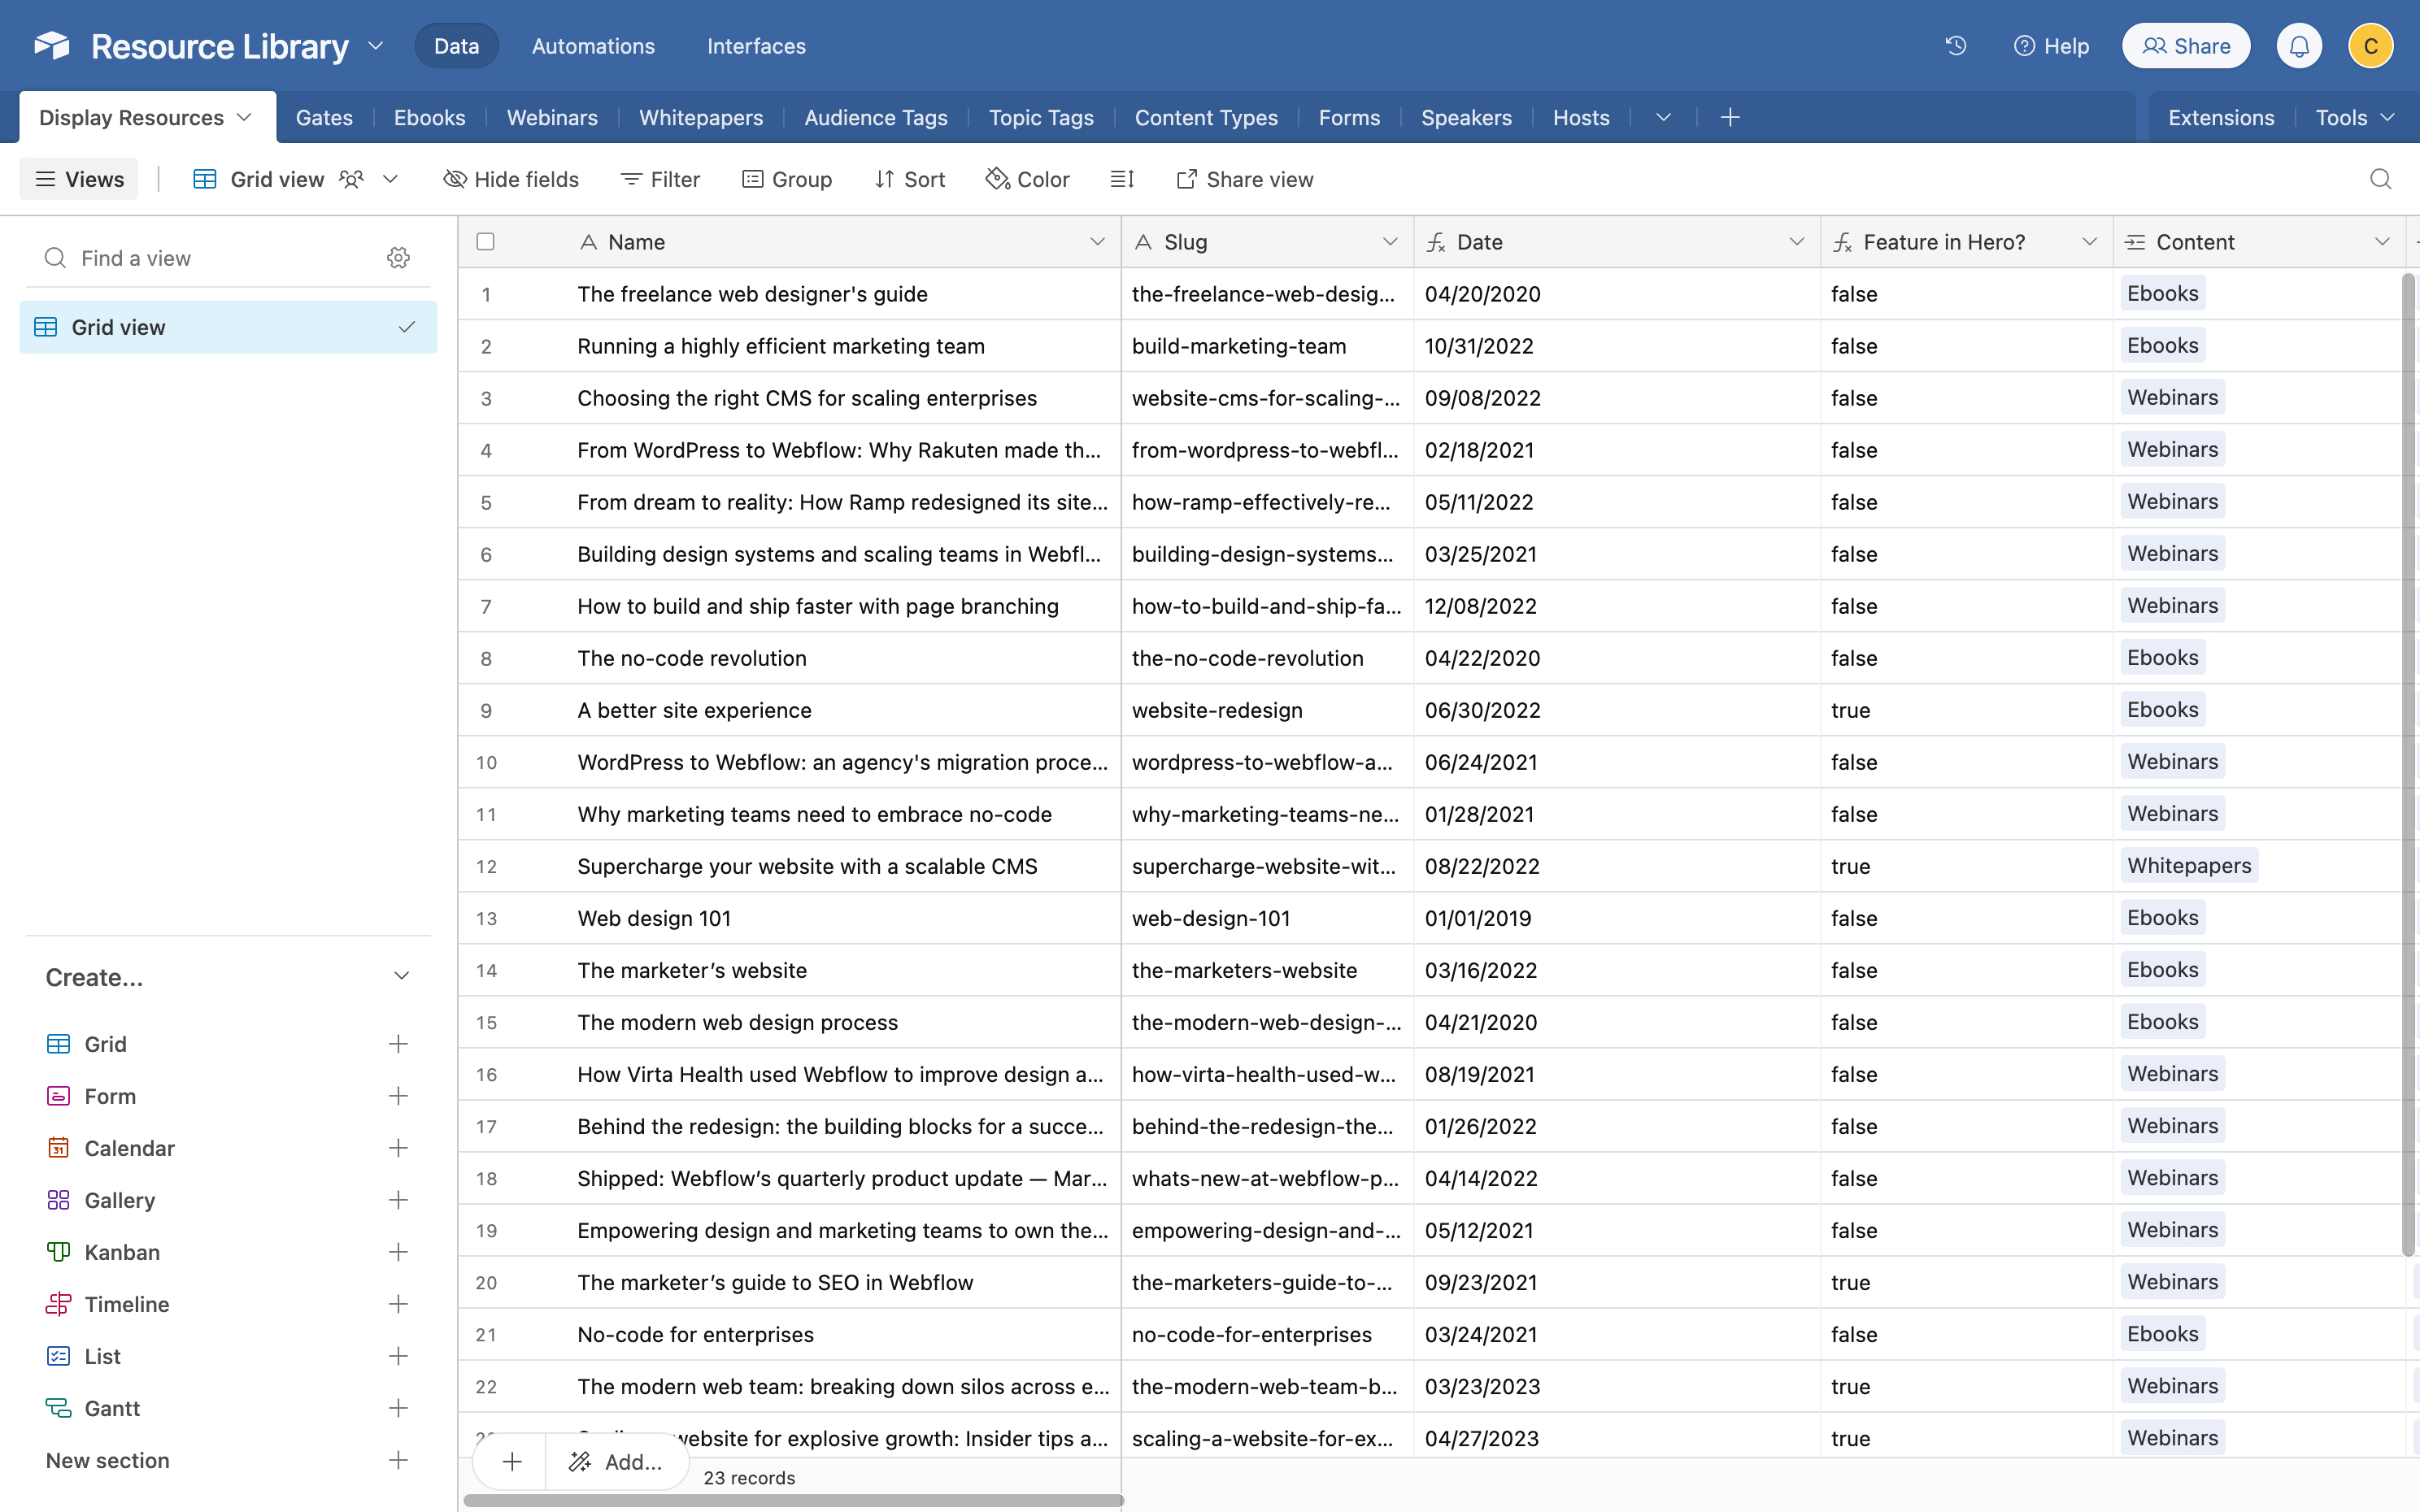Viewport: 2420px width, 1512px height.
Task: Open Slug field dropdown arrow
Action: pyautogui.click(x=1390, y=242)
